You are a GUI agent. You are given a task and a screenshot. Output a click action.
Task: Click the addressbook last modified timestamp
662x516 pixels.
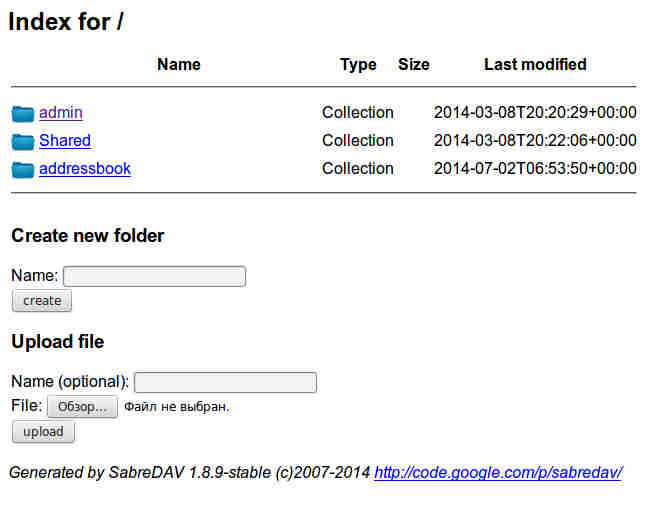[535, 168]
